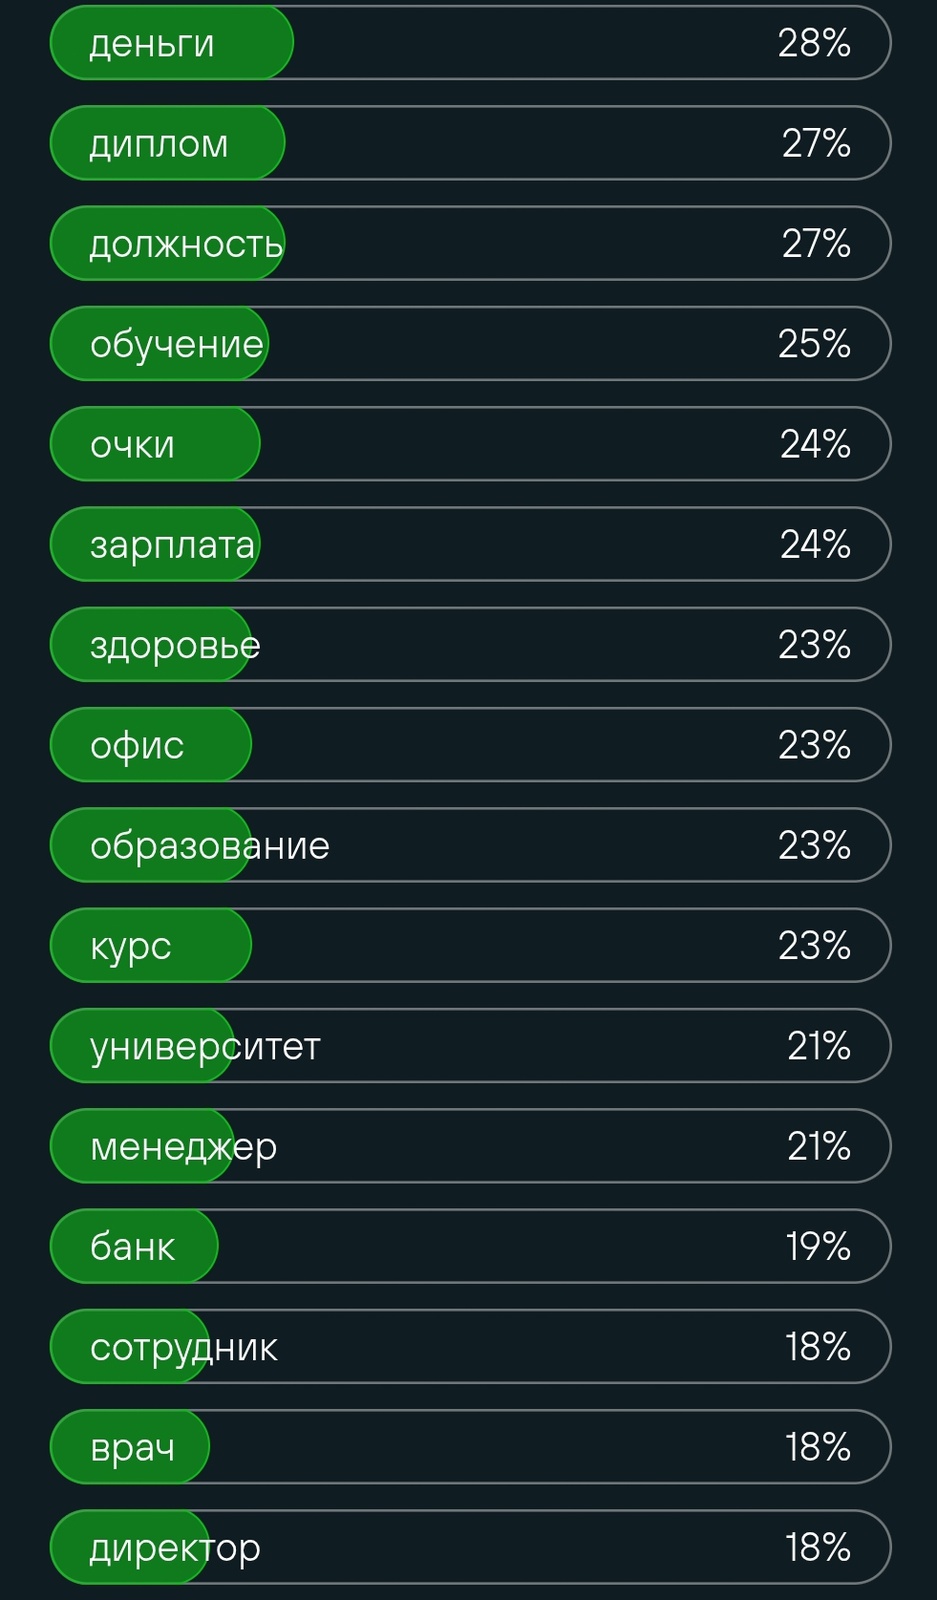The width and height of the screenshot is (937, 1600).
Task: Click the green progress fill of 'деньги'
Action: [172, 43]
